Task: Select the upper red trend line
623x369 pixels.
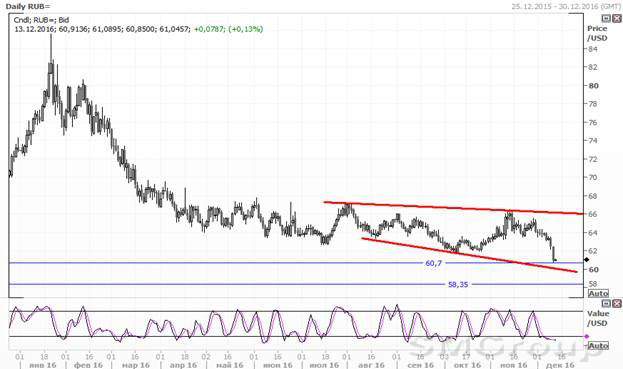Action: click(453, 208)
